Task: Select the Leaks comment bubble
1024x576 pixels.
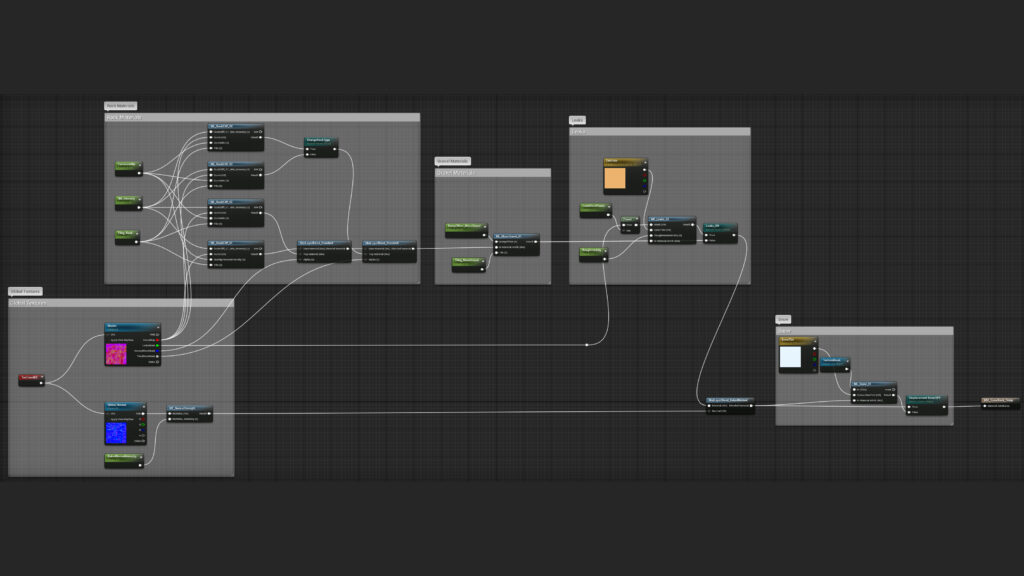Action: 577,120
